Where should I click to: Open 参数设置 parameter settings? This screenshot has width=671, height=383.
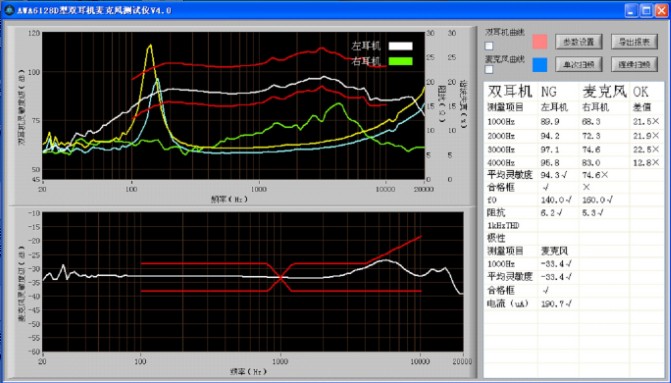(x=579, y=42)
